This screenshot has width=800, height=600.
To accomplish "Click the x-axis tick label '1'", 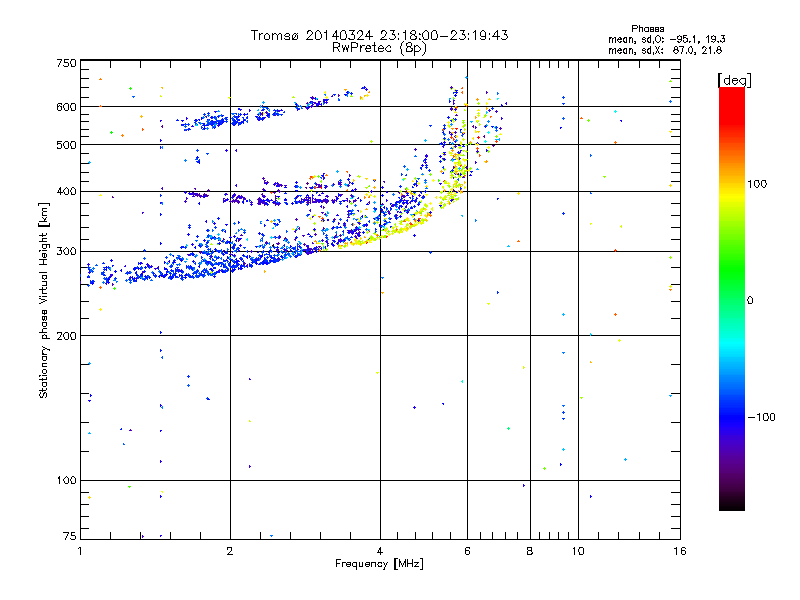I will click(80, 551).
